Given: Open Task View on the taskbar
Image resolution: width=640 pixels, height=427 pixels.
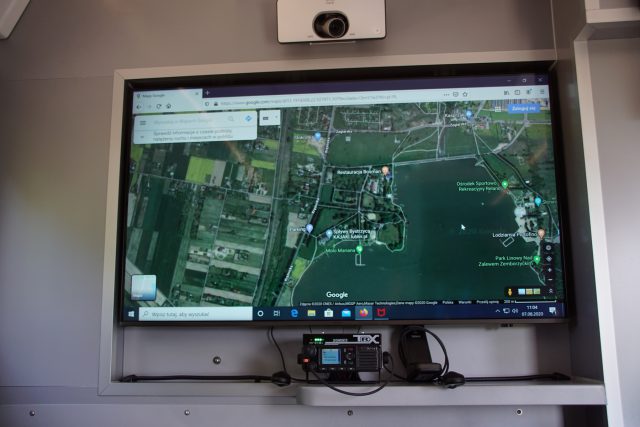Looking at the screenshot, I should [x=277, y=314].
